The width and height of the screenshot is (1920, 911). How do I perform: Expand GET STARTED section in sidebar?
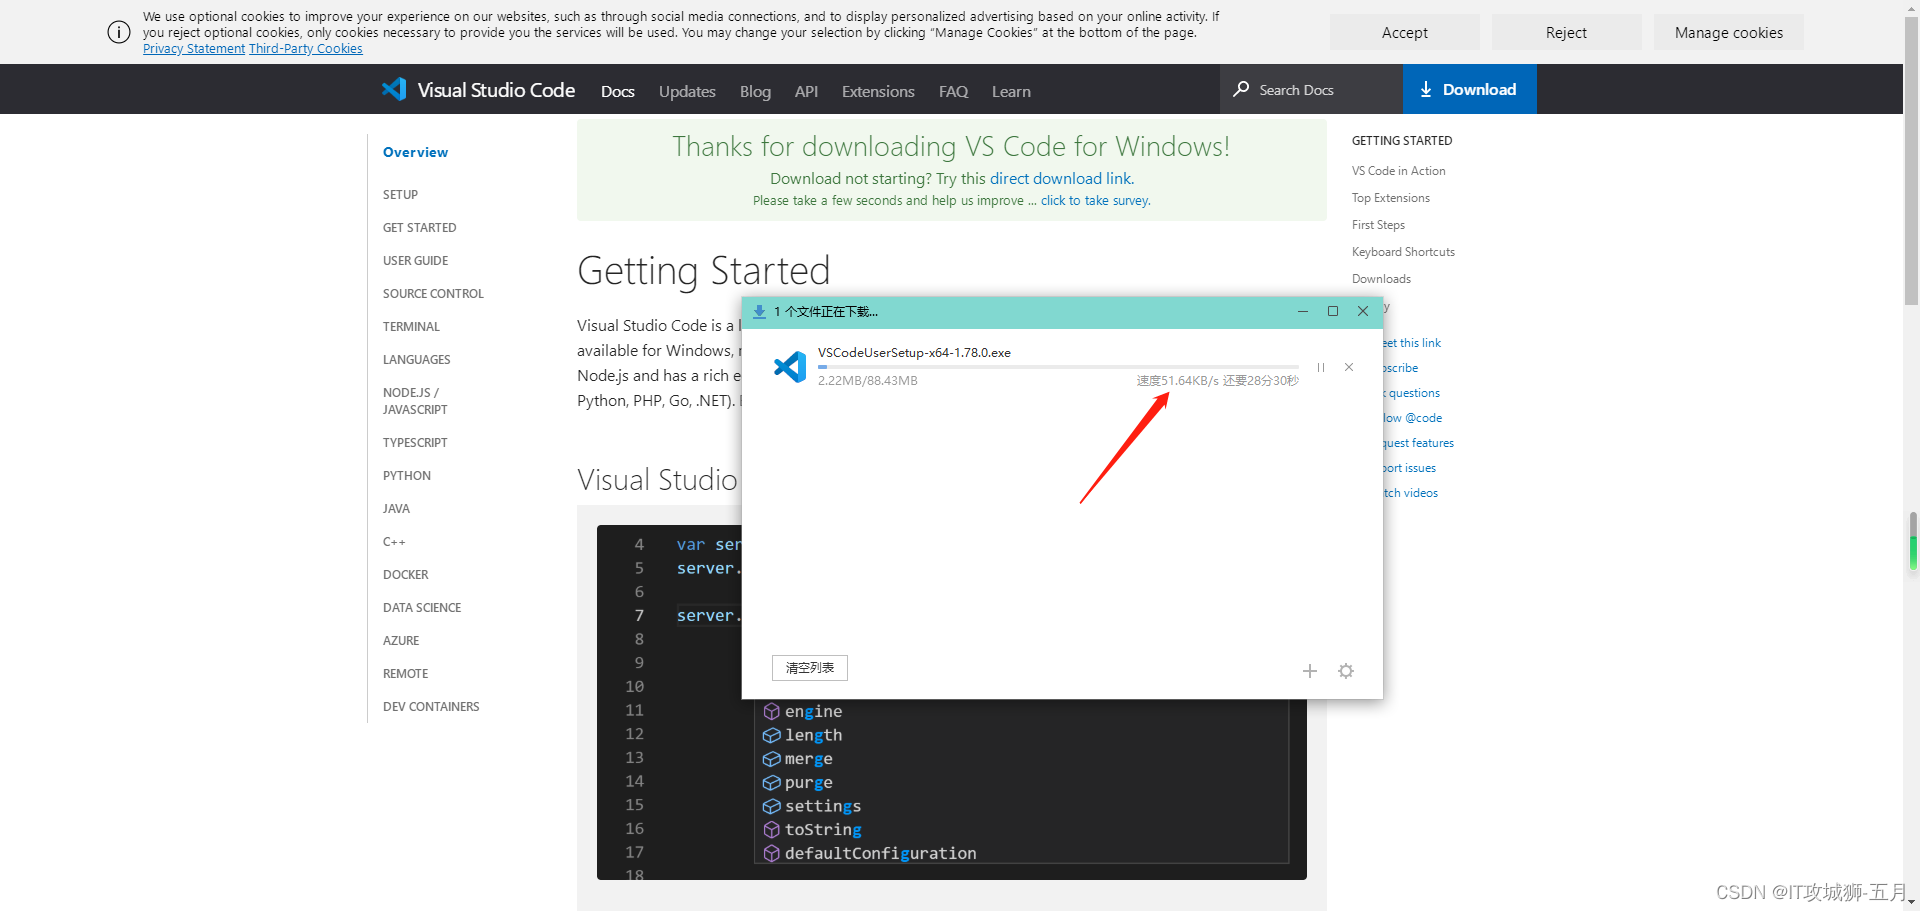pyautogui.click(x=419, y=227)
